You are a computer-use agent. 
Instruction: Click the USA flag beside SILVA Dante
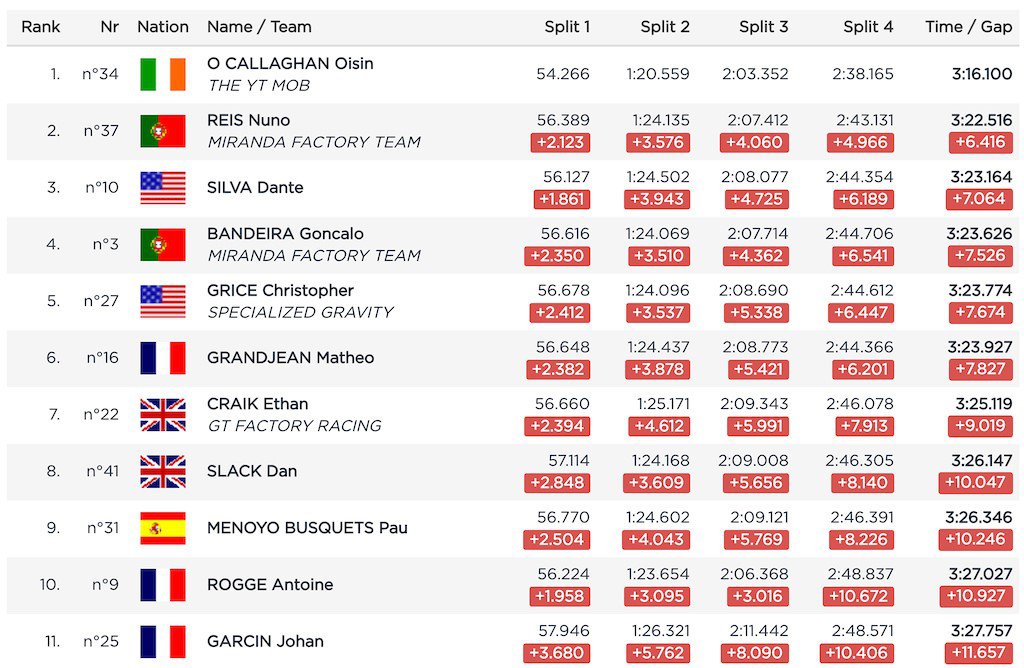coord(163,188)
